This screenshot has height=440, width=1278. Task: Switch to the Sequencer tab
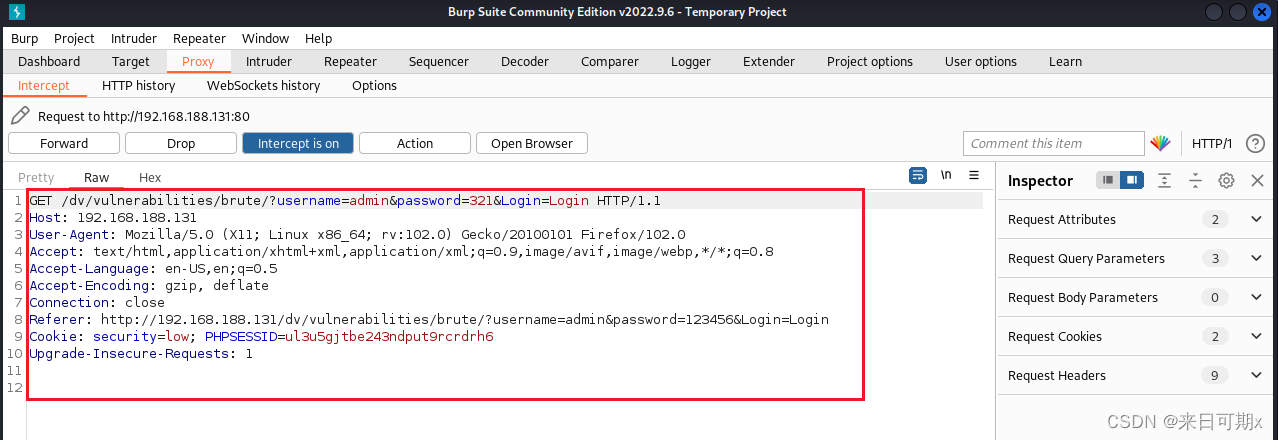[438, 61]
